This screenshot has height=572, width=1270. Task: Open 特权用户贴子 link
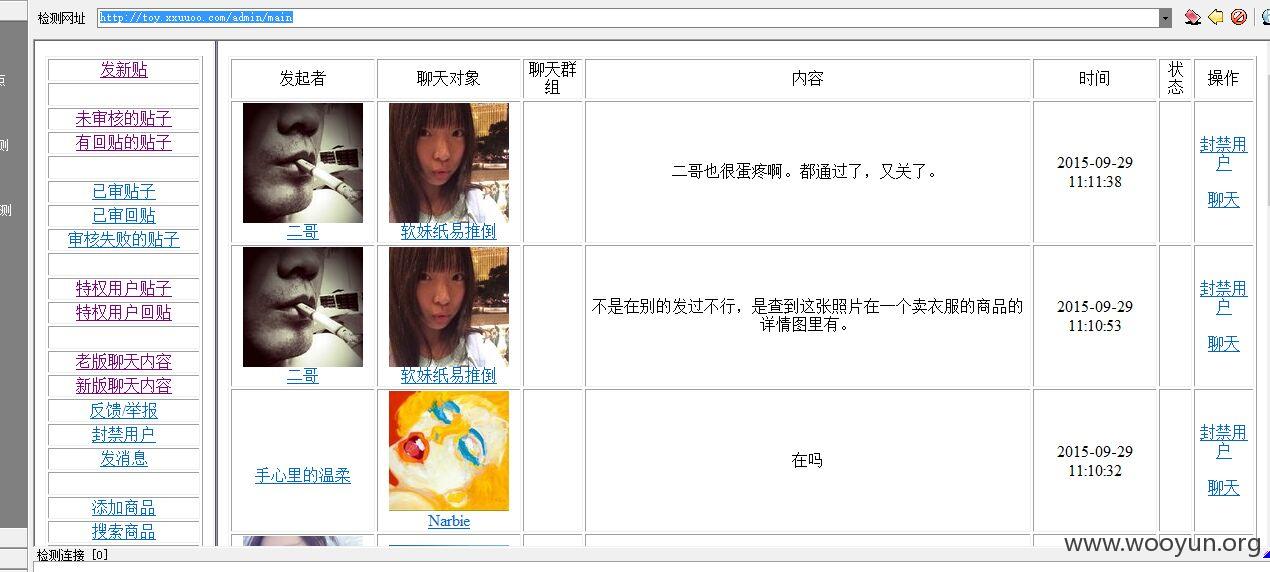pyautogui.click(x=124, y=289)
